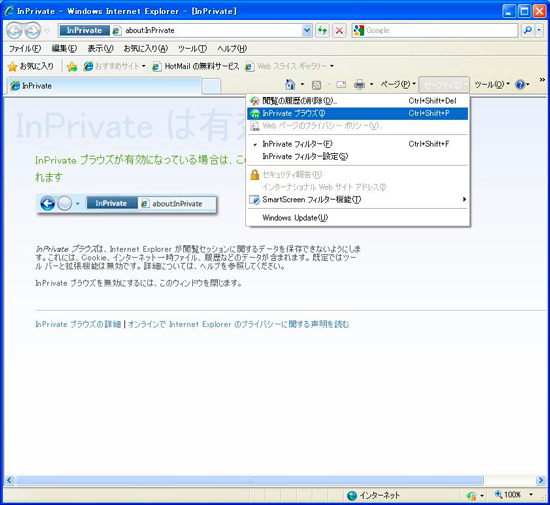Click the Internet Explorer privacy statement link
550x505 pixels.
tap(238, 324)
